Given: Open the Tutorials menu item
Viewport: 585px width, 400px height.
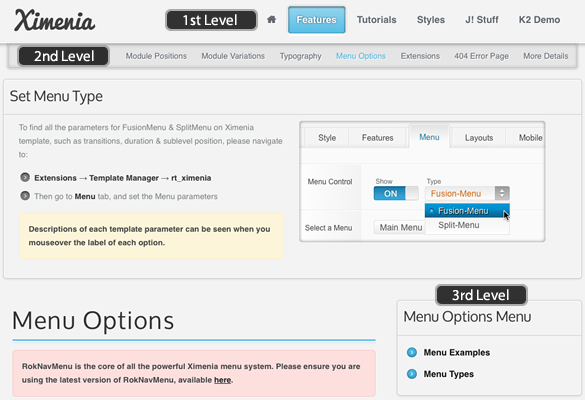Looking at the screenshot, I should pos(376,20).
